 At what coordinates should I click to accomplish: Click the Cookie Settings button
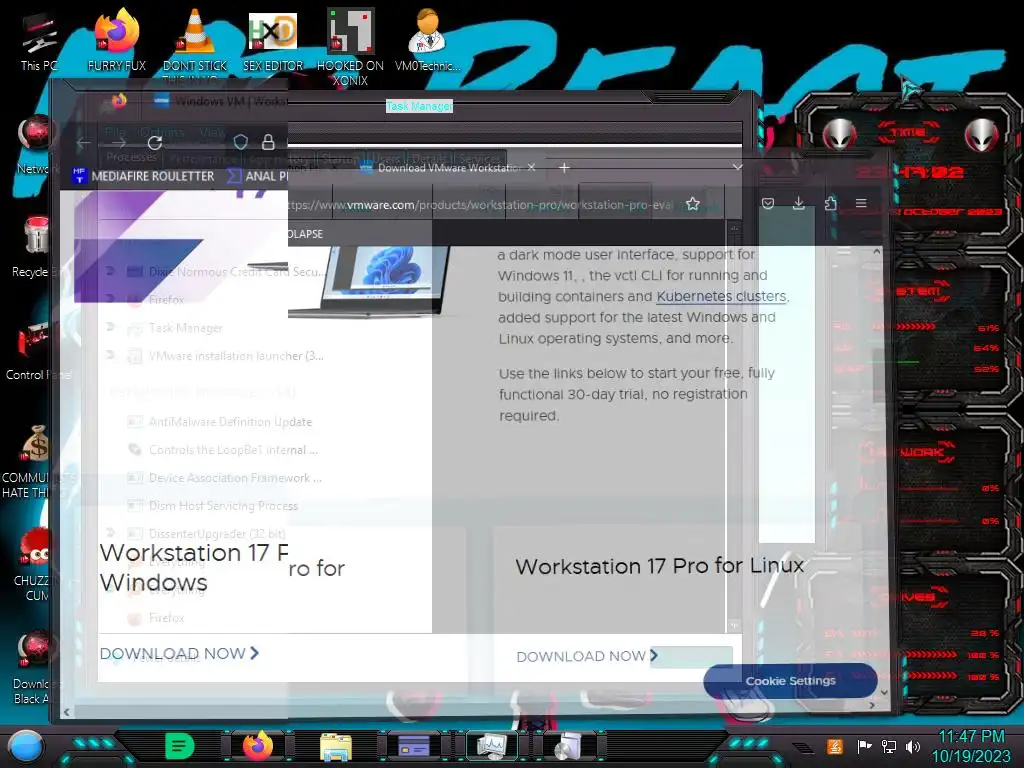coord(790,680)
